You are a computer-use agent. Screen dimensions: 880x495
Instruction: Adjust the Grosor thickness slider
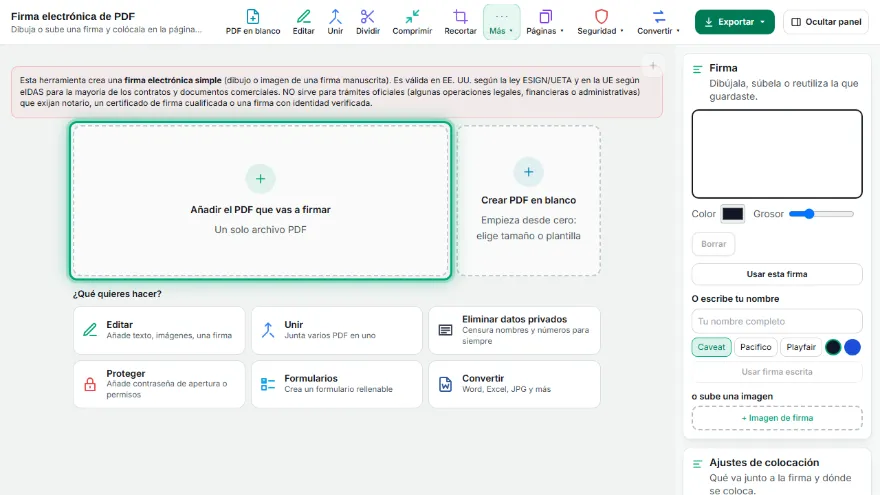point(821,214)
